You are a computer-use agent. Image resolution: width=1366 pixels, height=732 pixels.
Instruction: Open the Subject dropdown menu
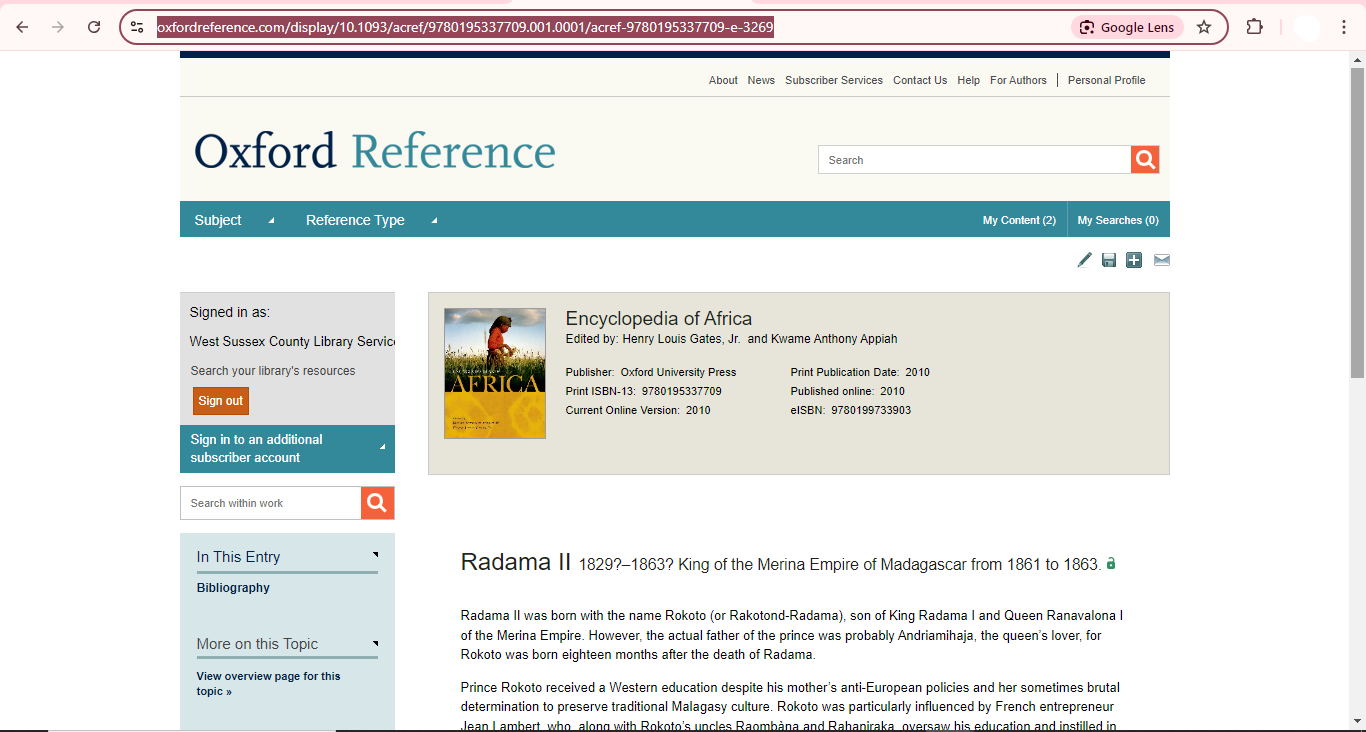234,220
